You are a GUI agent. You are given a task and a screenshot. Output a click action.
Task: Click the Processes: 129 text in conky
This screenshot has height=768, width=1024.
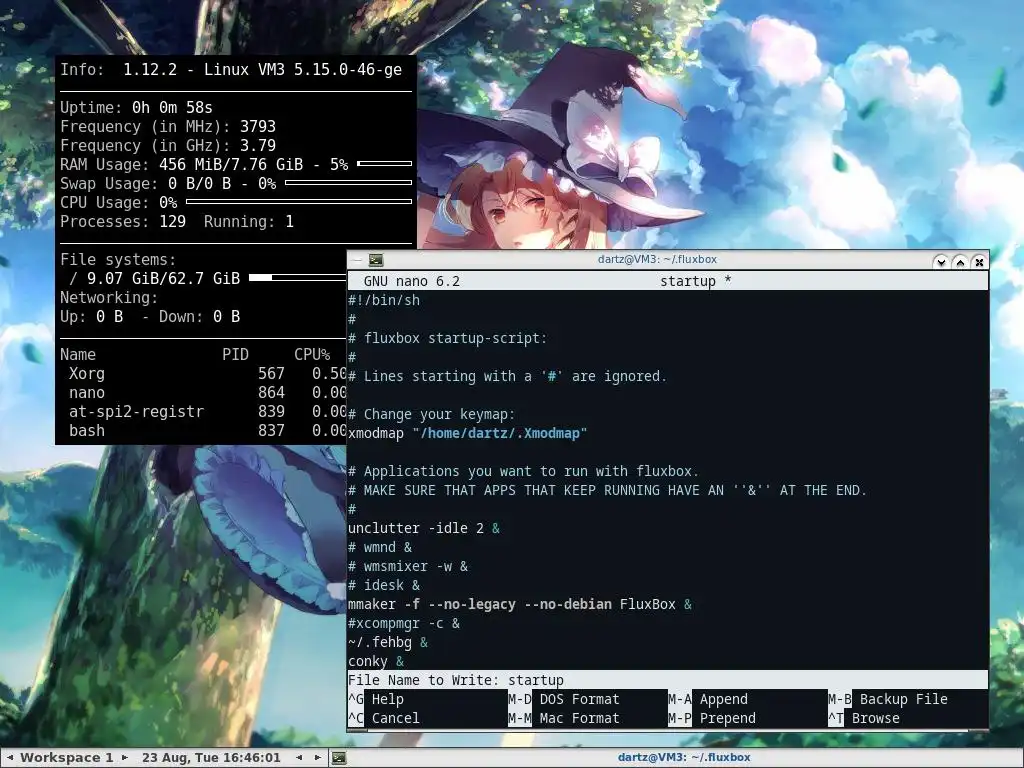[123, 221]
